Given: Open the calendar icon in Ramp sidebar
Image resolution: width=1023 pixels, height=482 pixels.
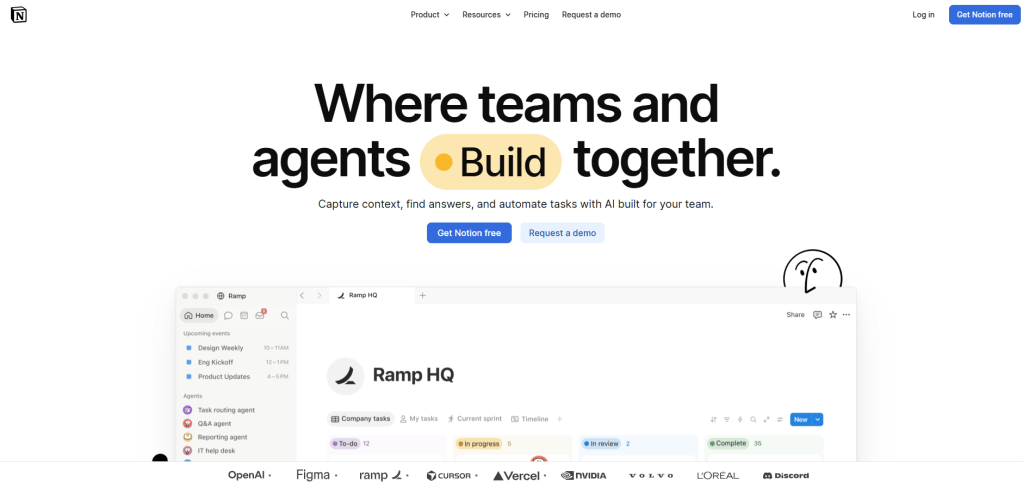Looking at the screenshot, I should click(244, 316).
